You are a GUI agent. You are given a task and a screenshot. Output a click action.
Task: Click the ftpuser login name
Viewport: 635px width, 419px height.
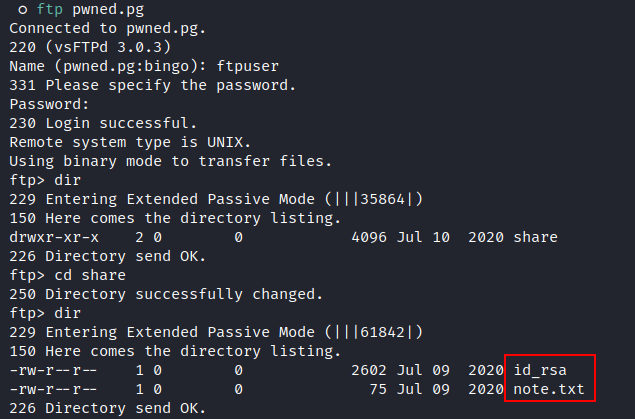247,66
